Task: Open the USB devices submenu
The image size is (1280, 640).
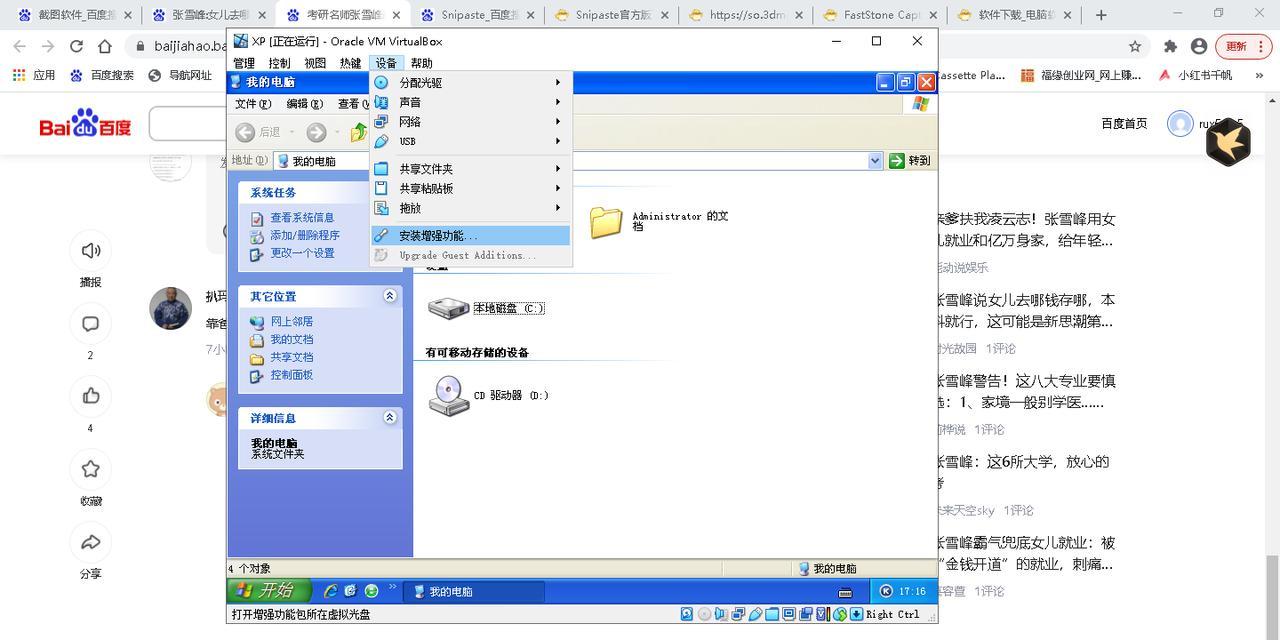Action: pos(470,141)
